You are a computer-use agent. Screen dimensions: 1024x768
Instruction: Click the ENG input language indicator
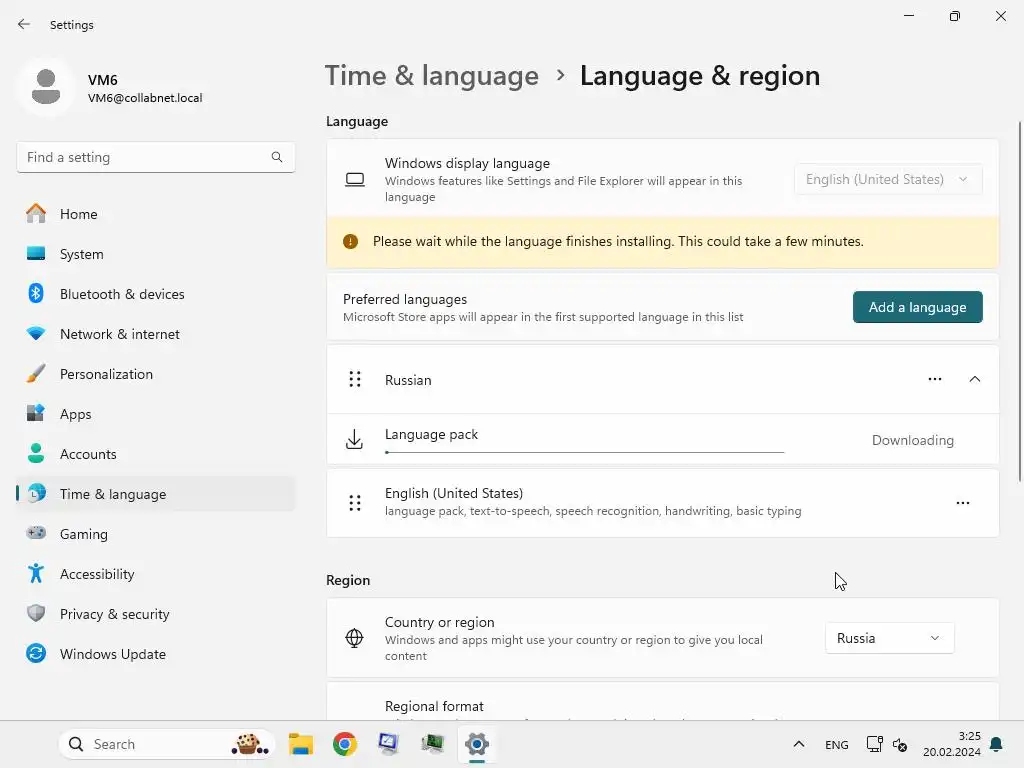pyautogui.click(x=837, y=744)
